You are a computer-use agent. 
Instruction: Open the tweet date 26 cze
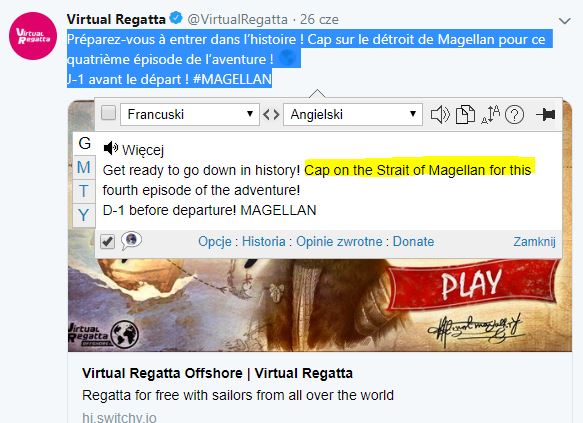pos(319,19)
